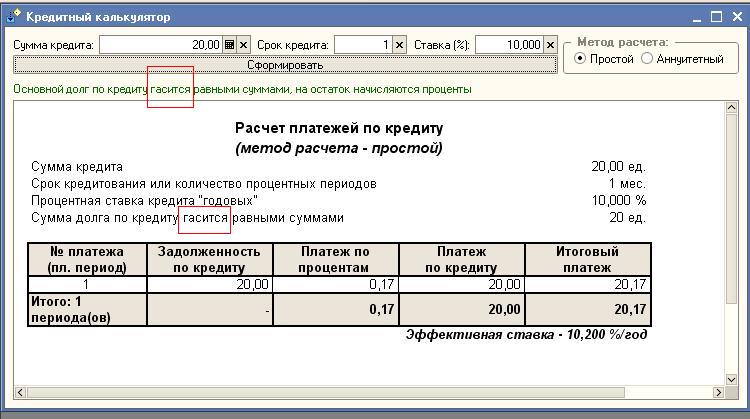Click total payment cell 20,17 in row 1

(587, 285)
